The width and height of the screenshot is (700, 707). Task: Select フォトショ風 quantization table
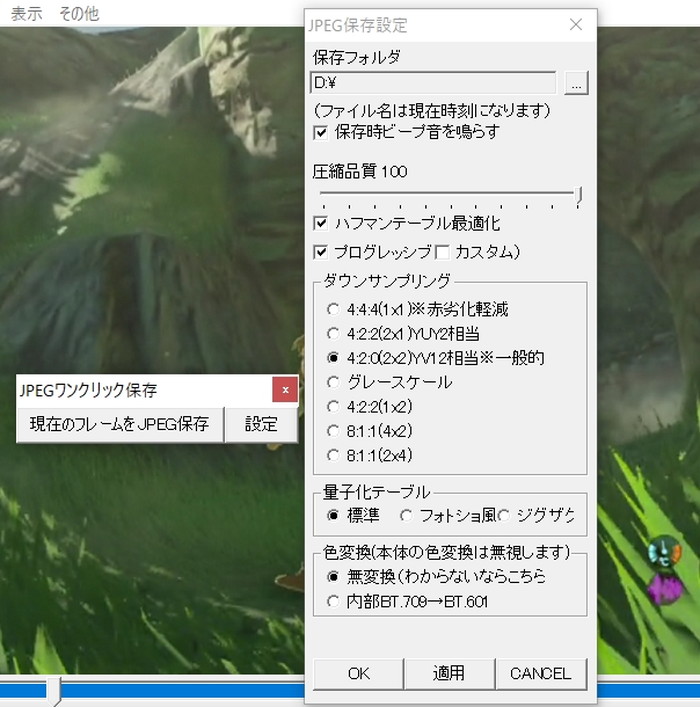pos(447,515)
